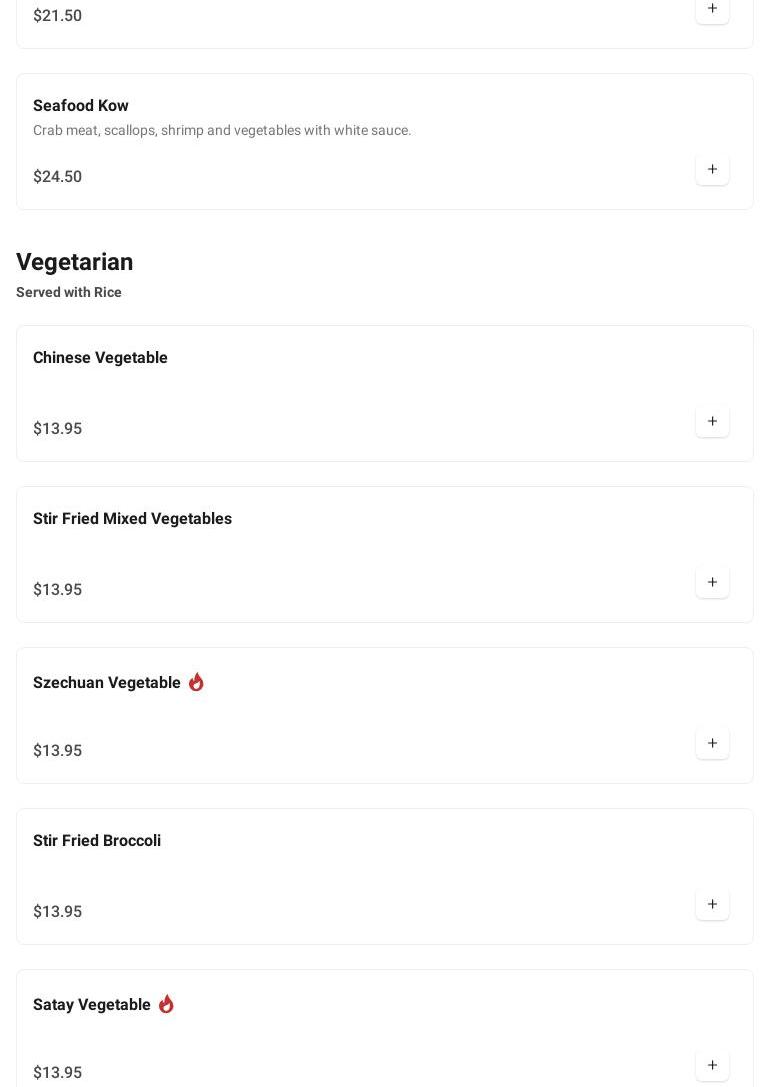This screenshot has width=770, height=1087.
Task: Add Chinese Vegetable with plus button
Action: 712,421
